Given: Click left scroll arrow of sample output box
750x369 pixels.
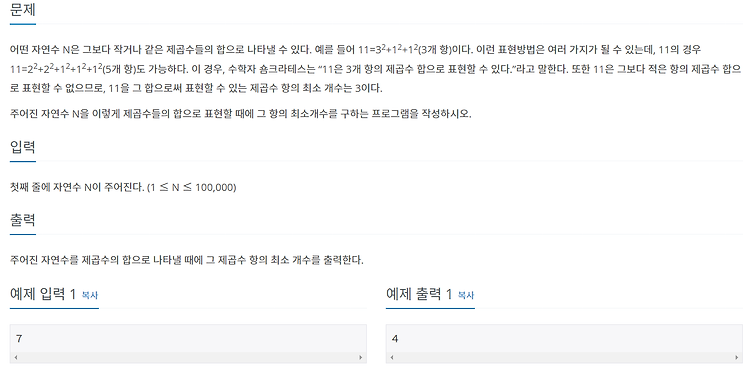Looking at the screenshot, I should coord(392,358).
